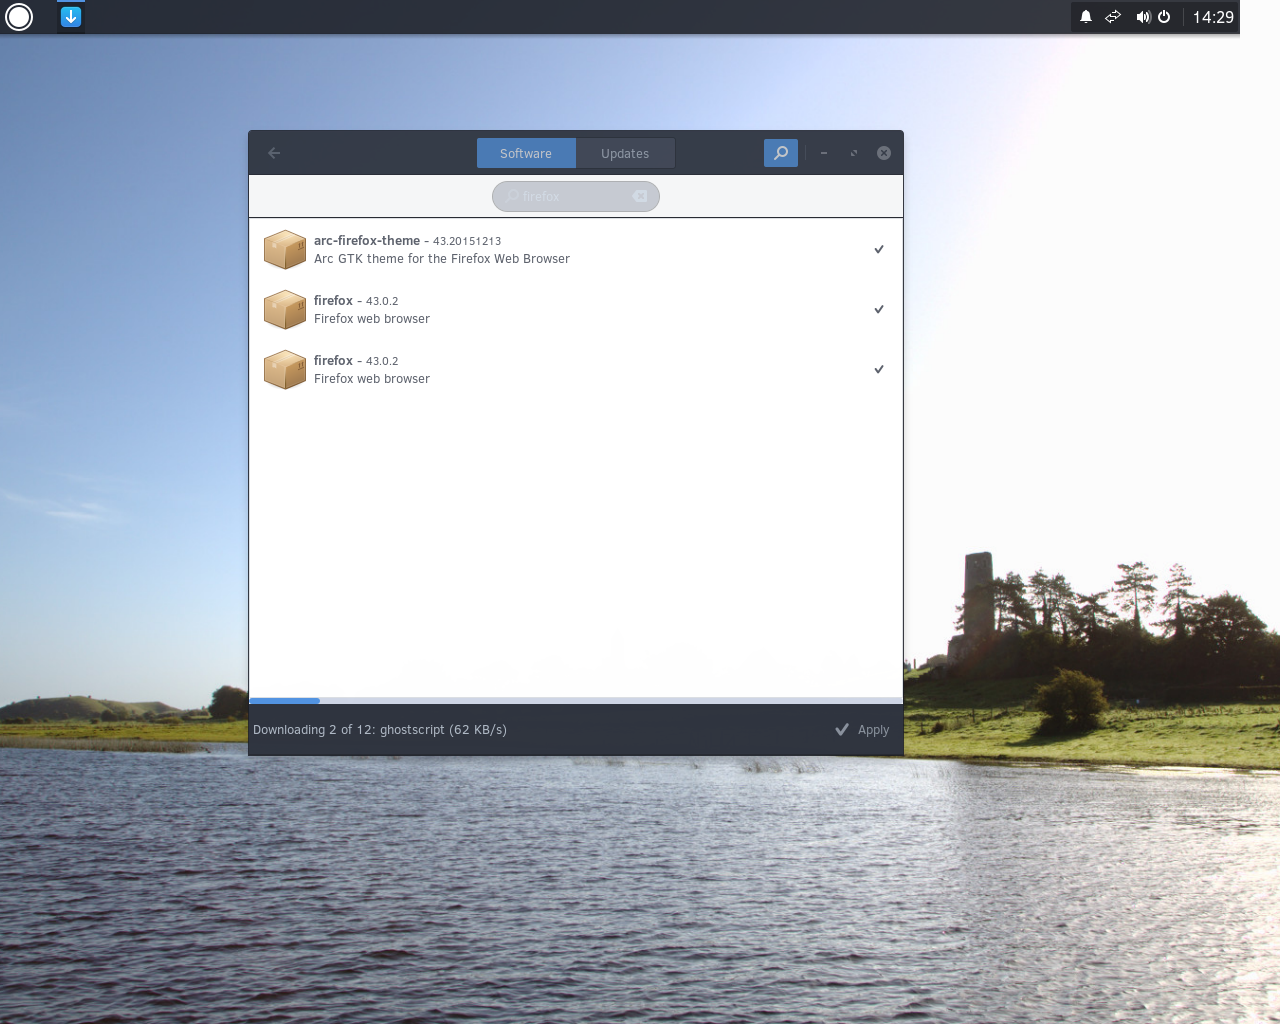Clear the search text with backspace icon
This screenshot has width=1280, height=1024.
(640, 196)
